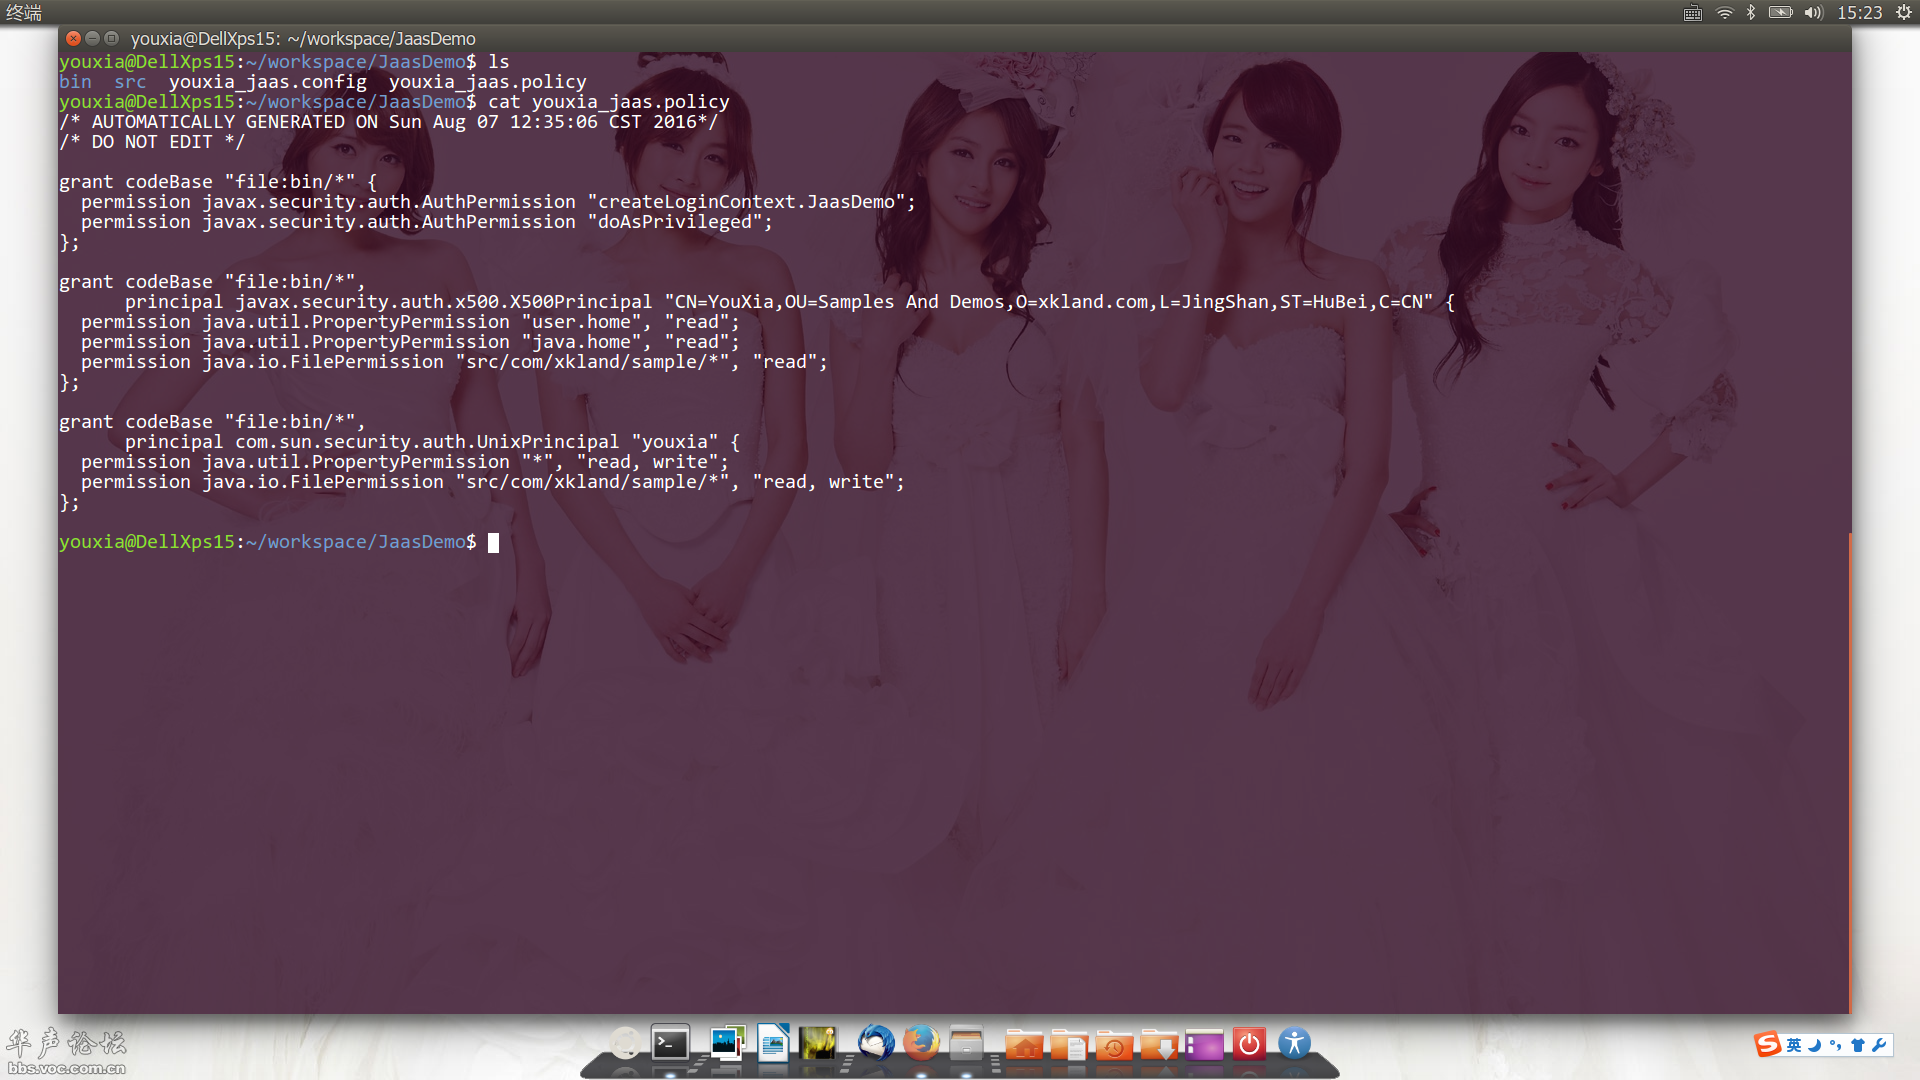The width and height of the screenshot is (1920, 1080).
Task: Open the blue accessibility dock icon
Action: click(x=1294, y=1044)
